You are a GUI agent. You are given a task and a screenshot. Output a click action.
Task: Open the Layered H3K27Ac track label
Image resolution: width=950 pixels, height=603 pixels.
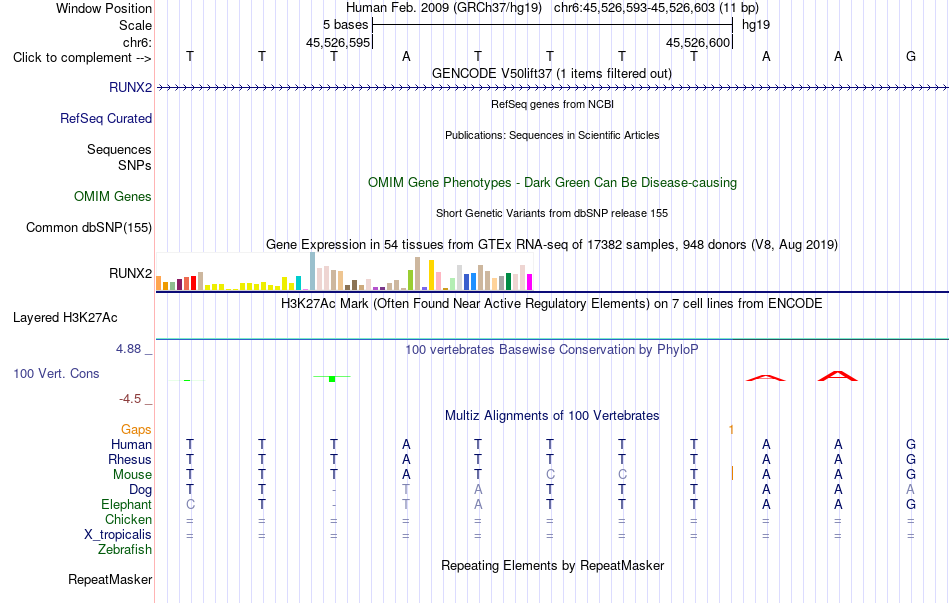coord(65,318)
